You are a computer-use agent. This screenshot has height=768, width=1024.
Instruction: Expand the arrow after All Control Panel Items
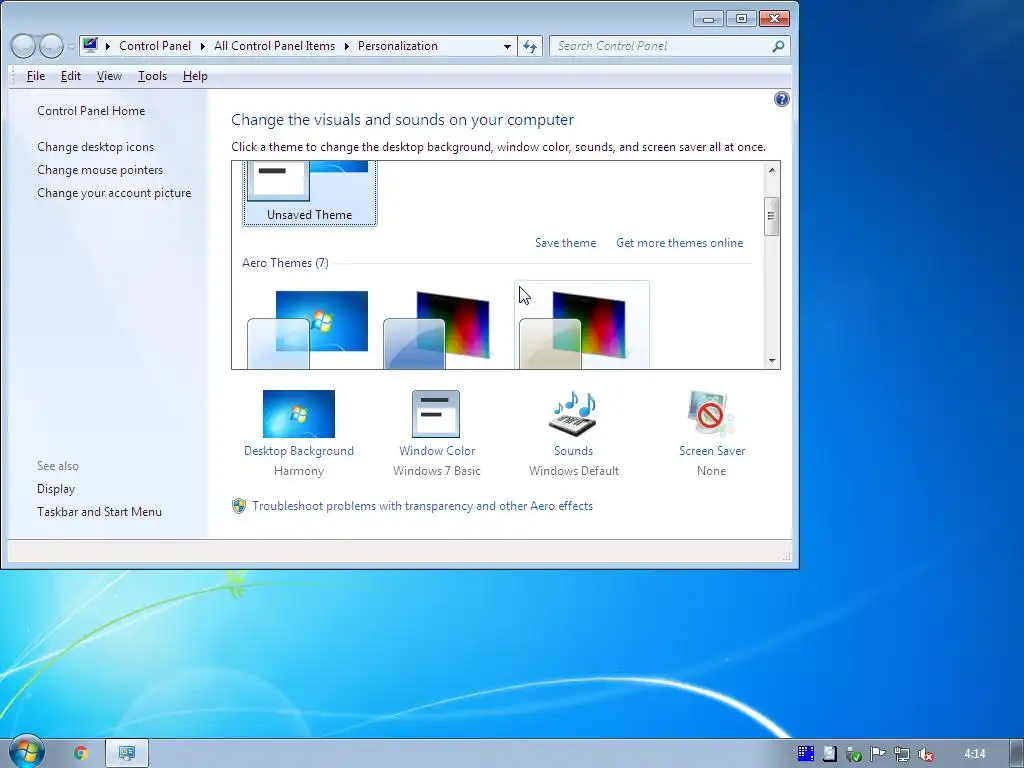[x=346, y=46]
